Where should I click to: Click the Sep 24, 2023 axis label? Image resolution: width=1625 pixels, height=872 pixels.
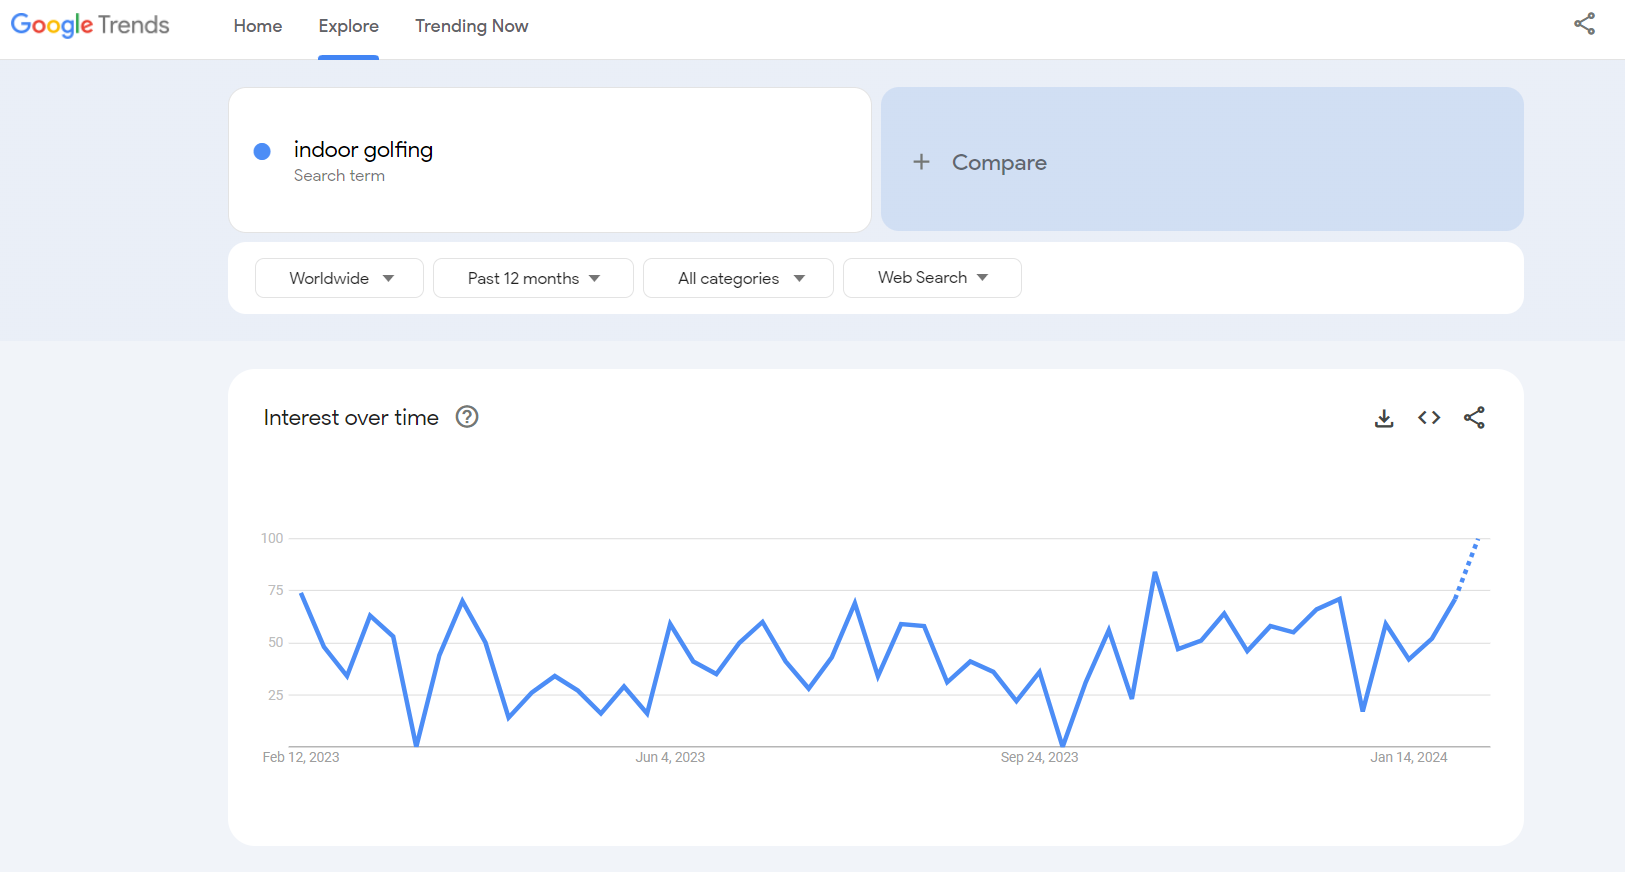point(1039,757)
